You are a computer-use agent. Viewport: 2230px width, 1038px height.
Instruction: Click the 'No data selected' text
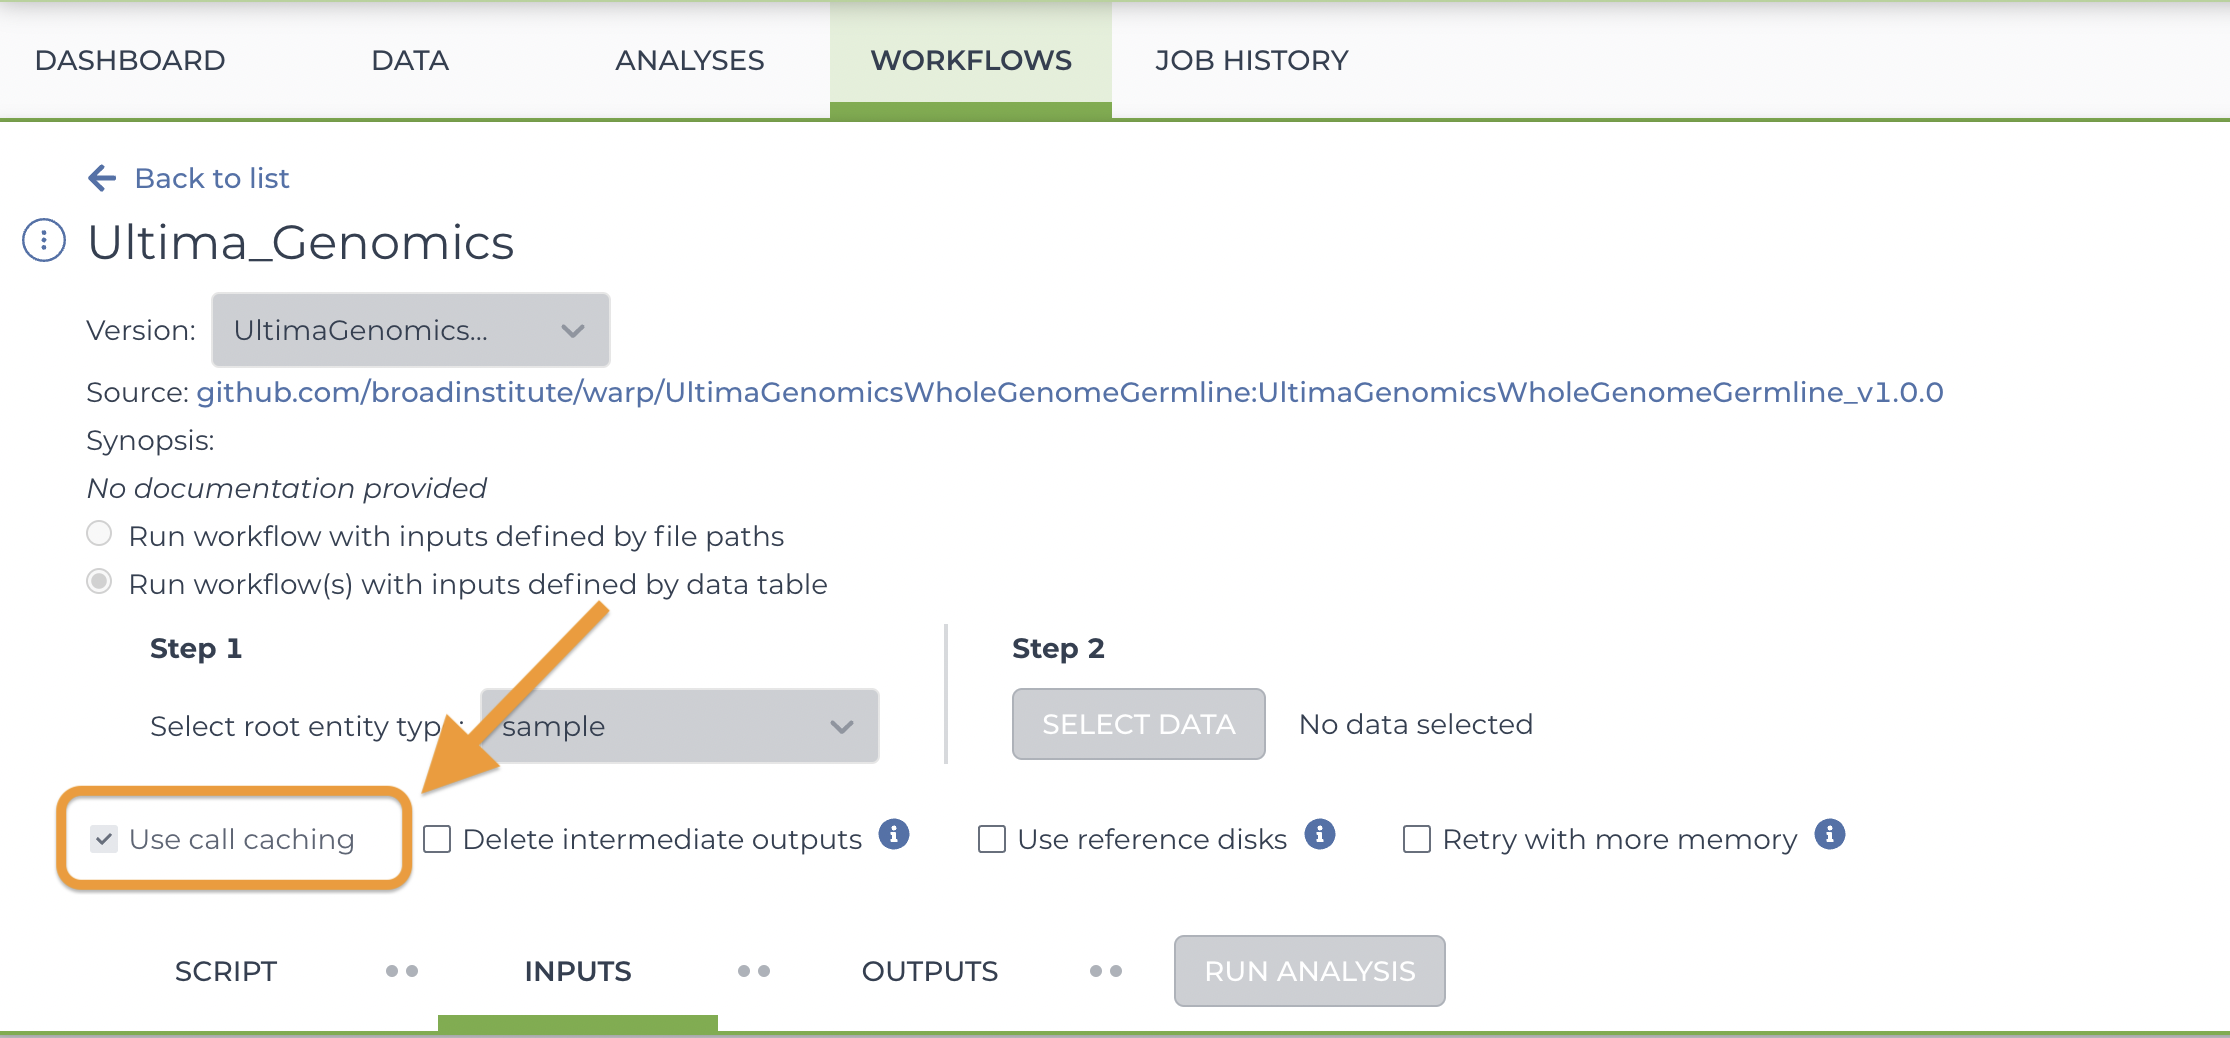[1416, 724]
